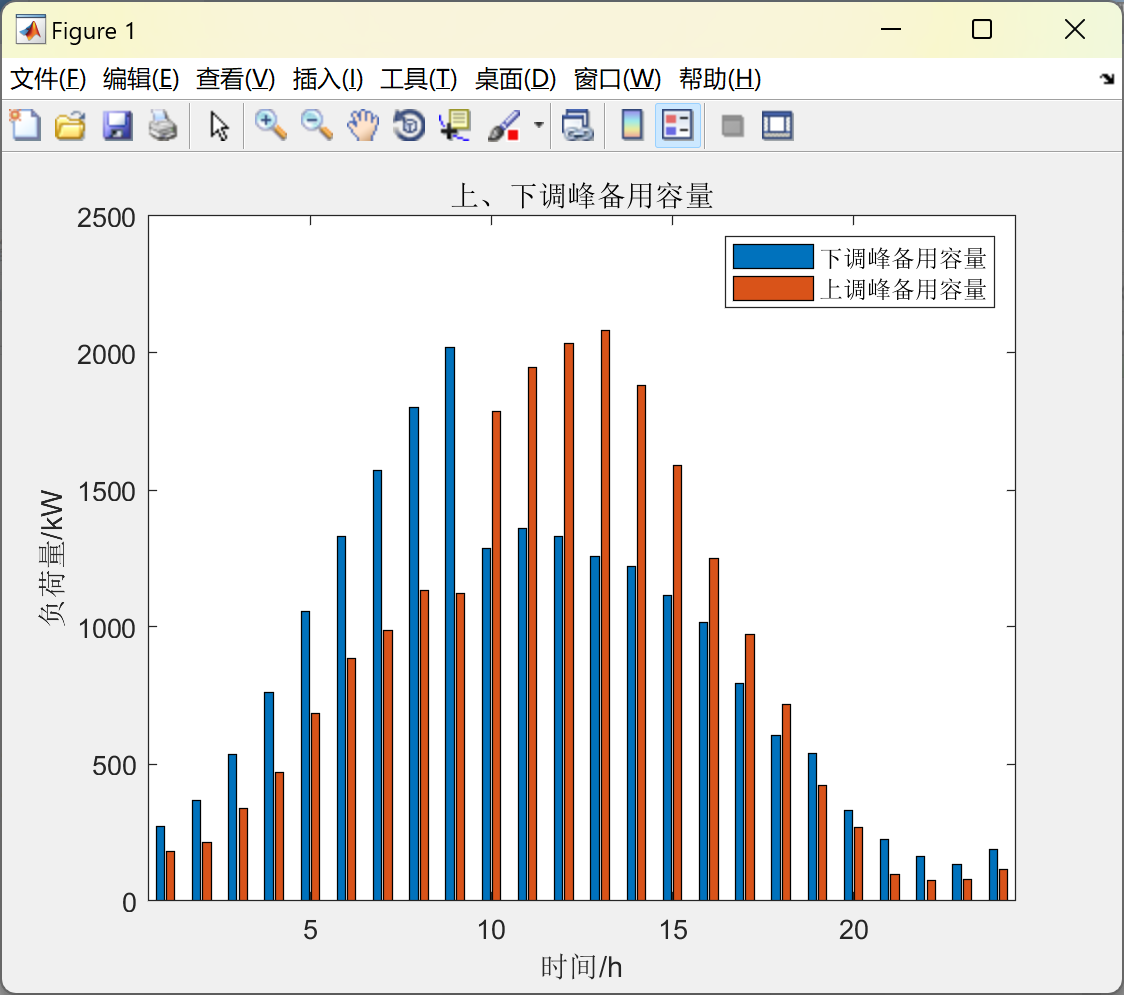The image size is (1124, 995).
Task: Open file with the folder icon
Action: tap(70, 125)
